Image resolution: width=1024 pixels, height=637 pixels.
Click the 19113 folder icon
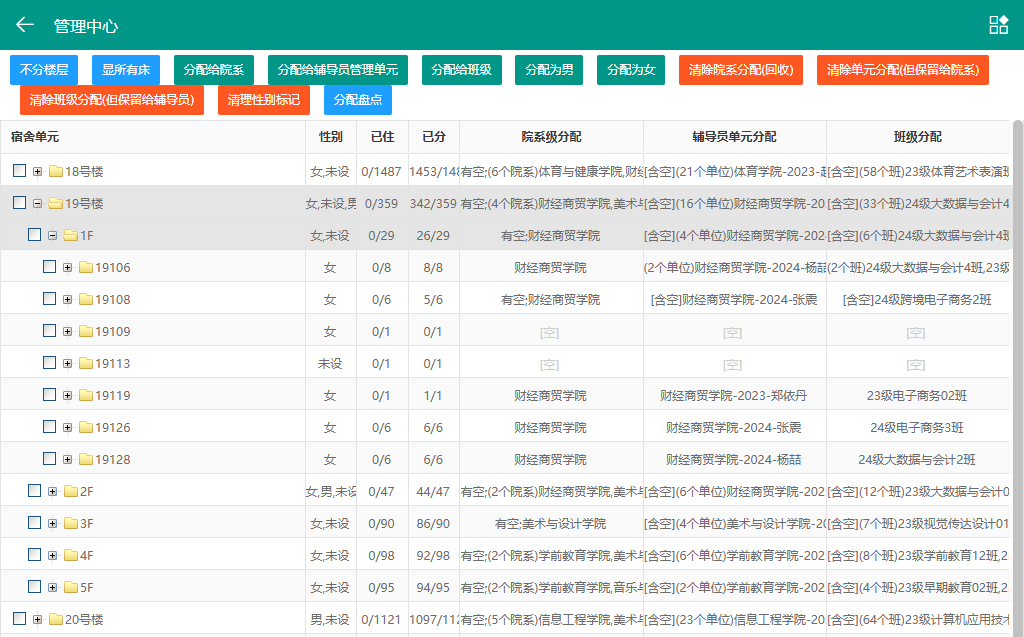pos(86,363)
